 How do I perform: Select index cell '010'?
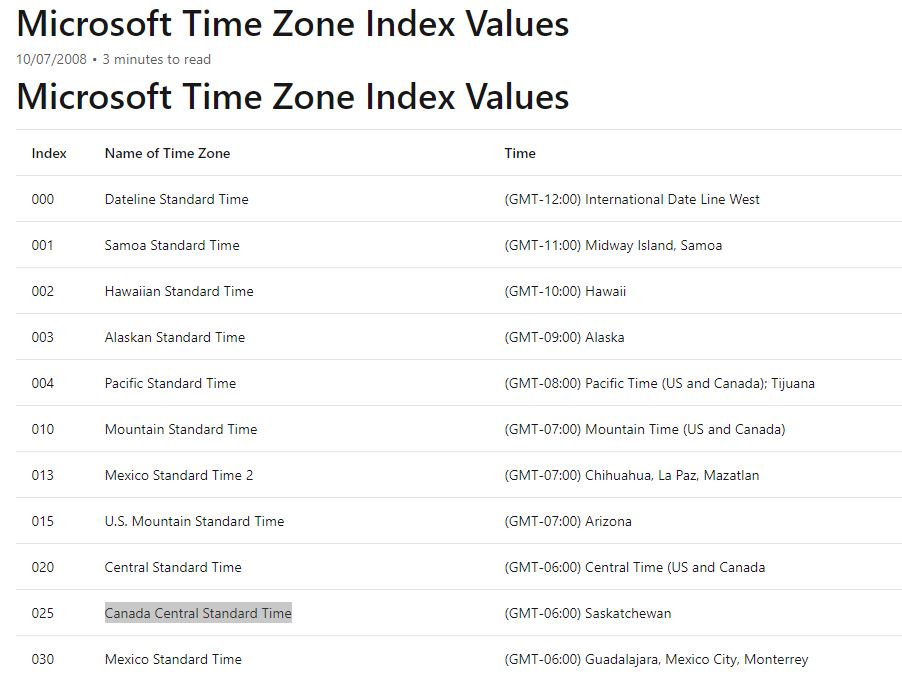(x=43, y=429)
